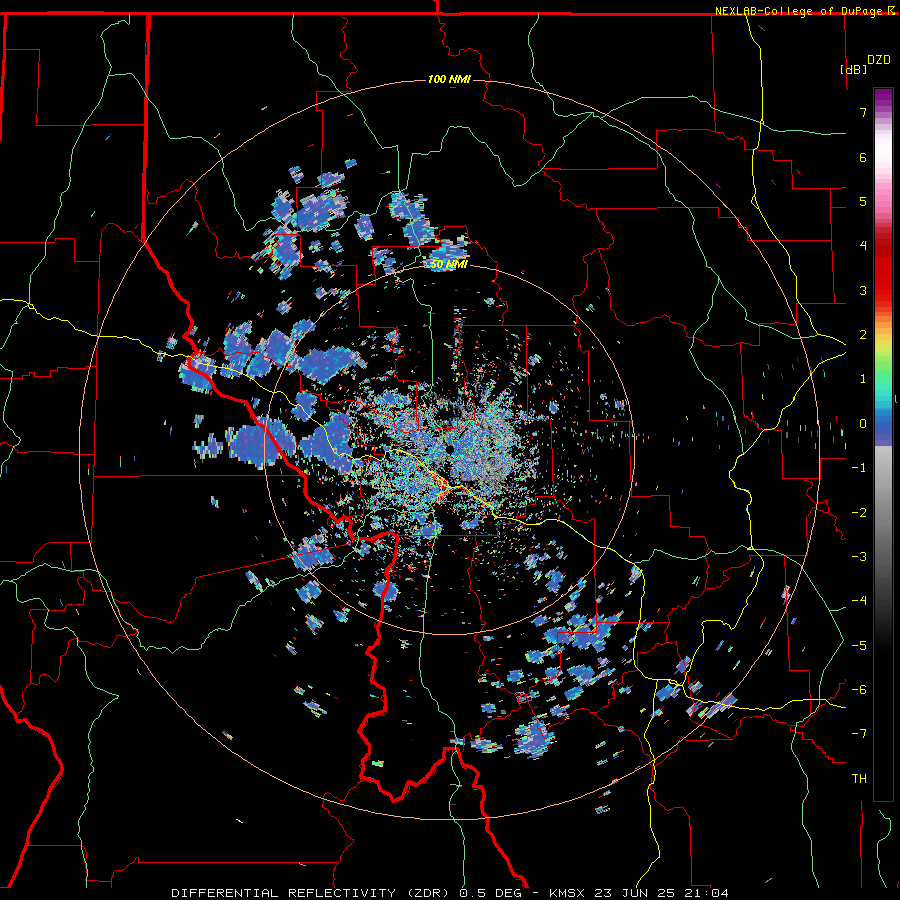Click the Differential Reflectivity caption text
The width and height of the screenshot is (900, 900).
450,893
